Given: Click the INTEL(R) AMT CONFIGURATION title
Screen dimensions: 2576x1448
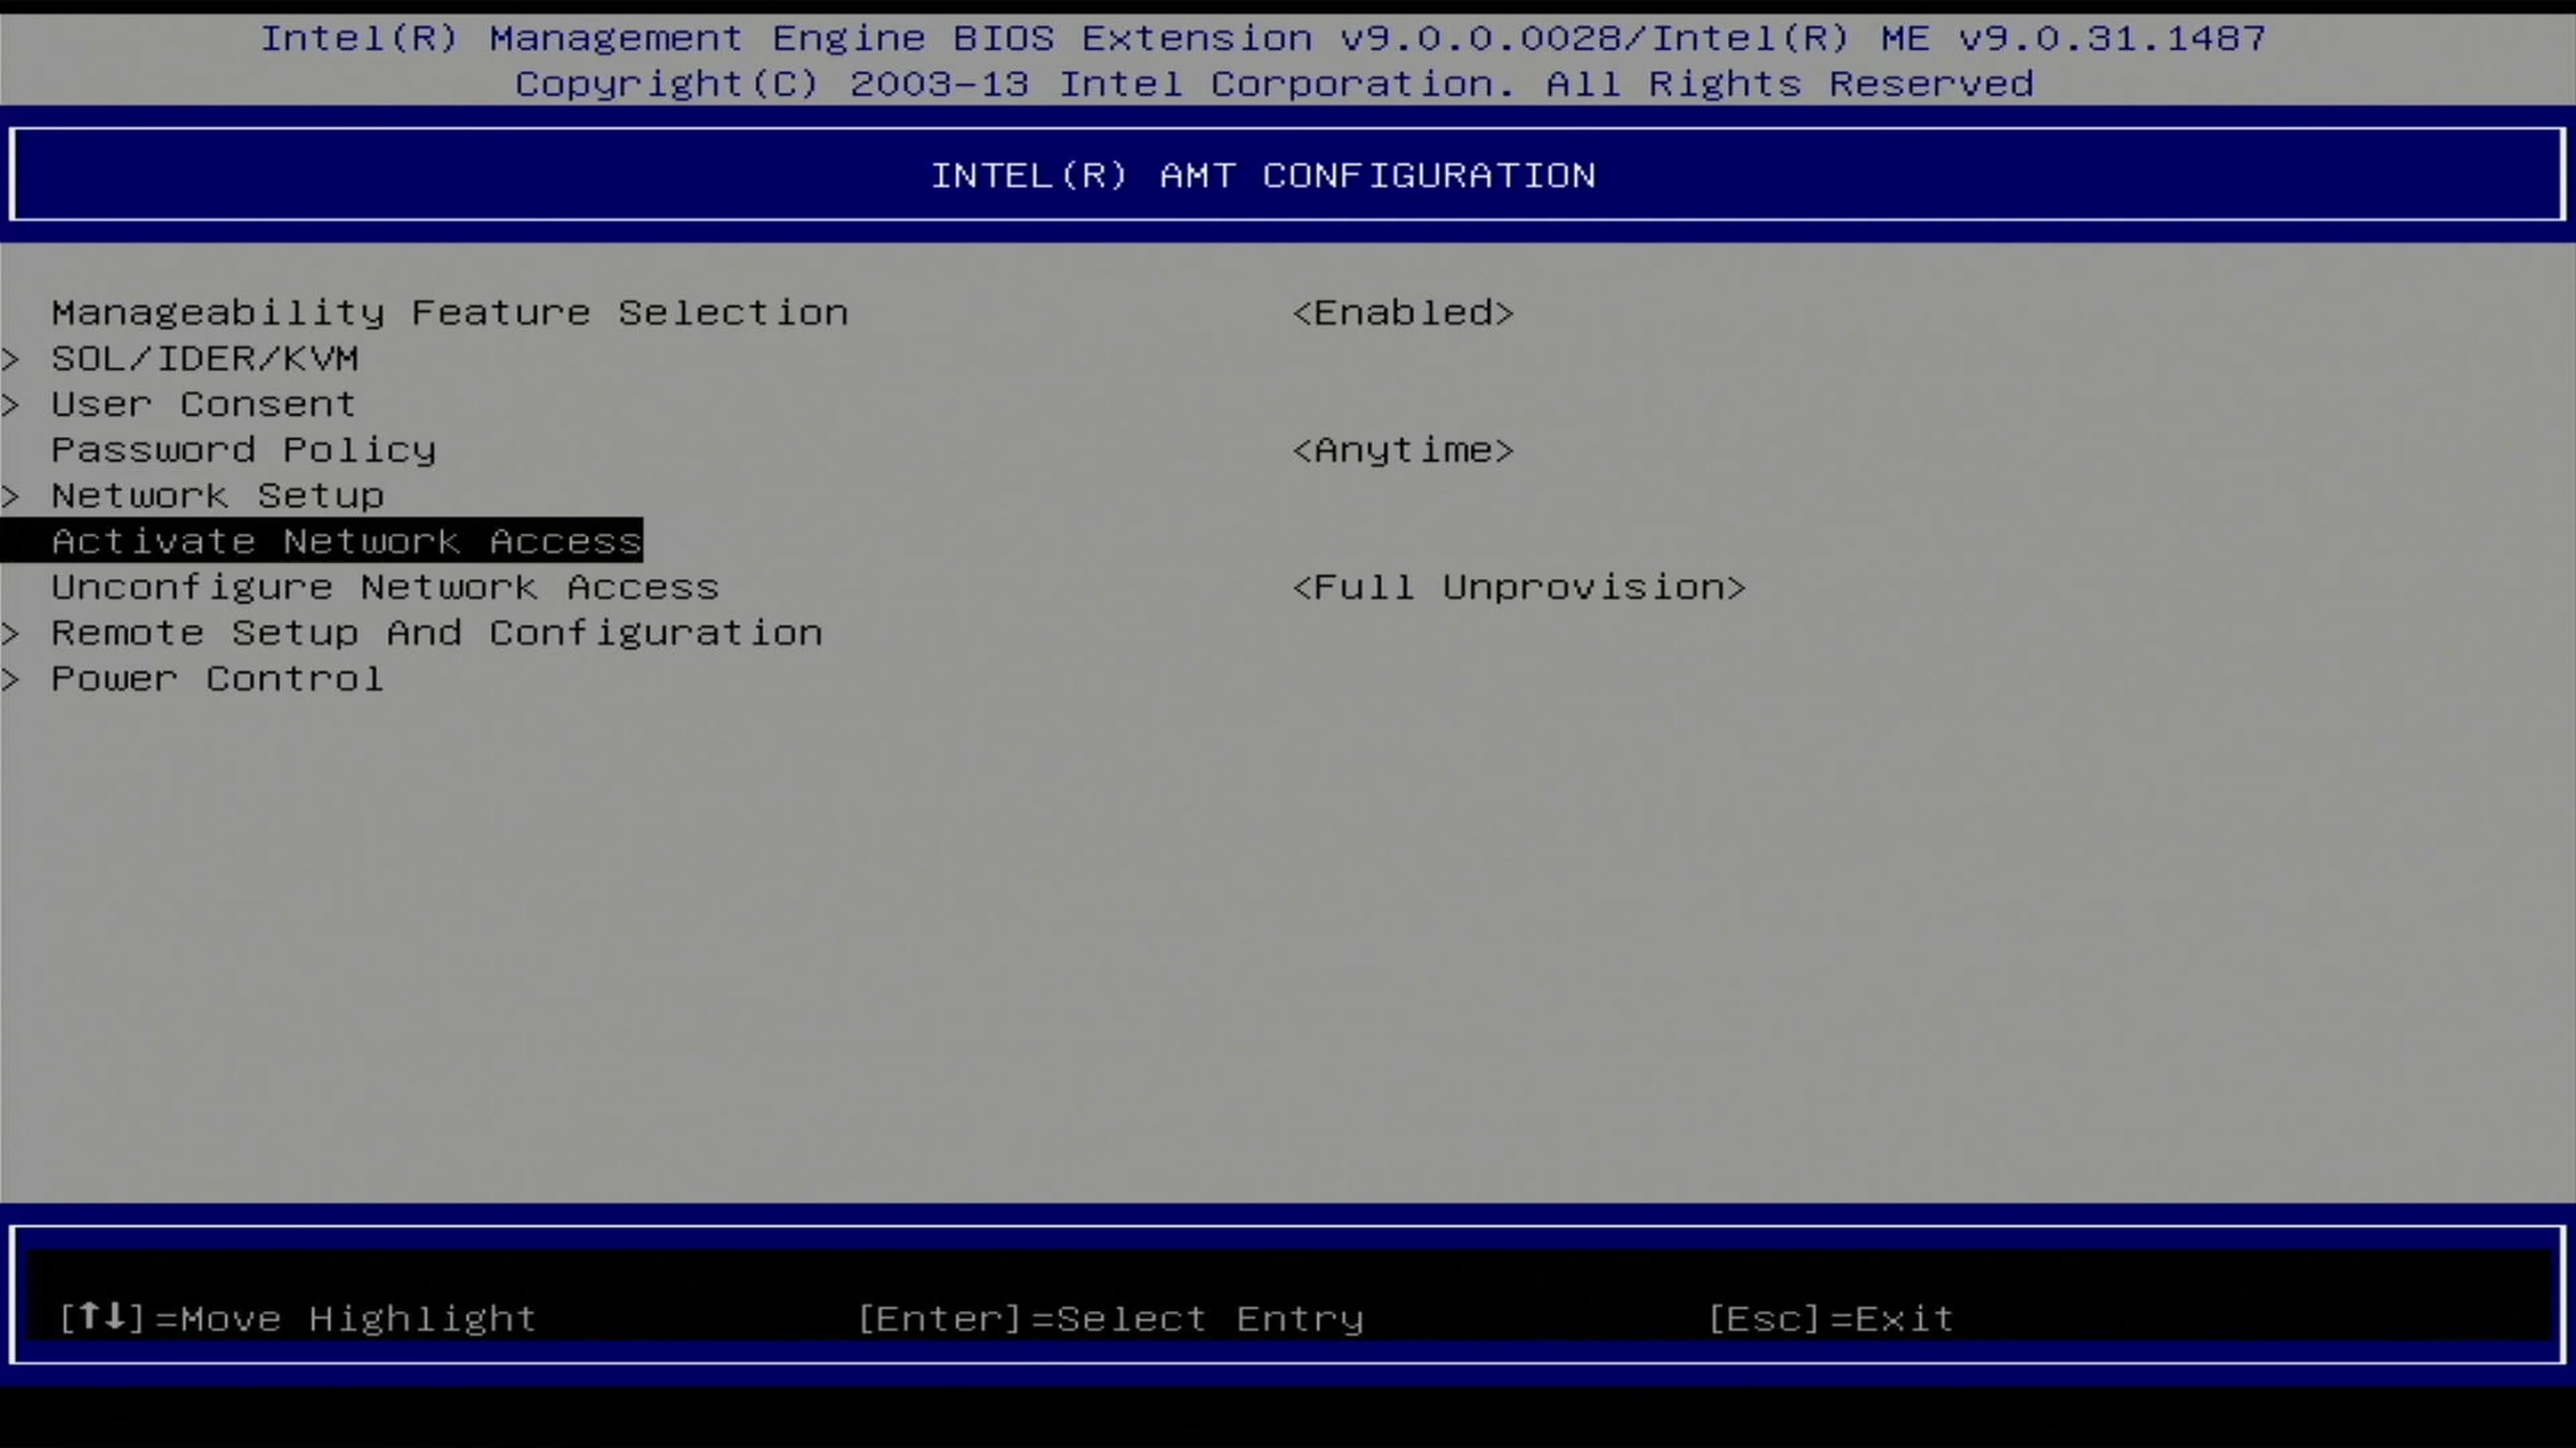Looking at the screenshot, I should [1264, 176].
